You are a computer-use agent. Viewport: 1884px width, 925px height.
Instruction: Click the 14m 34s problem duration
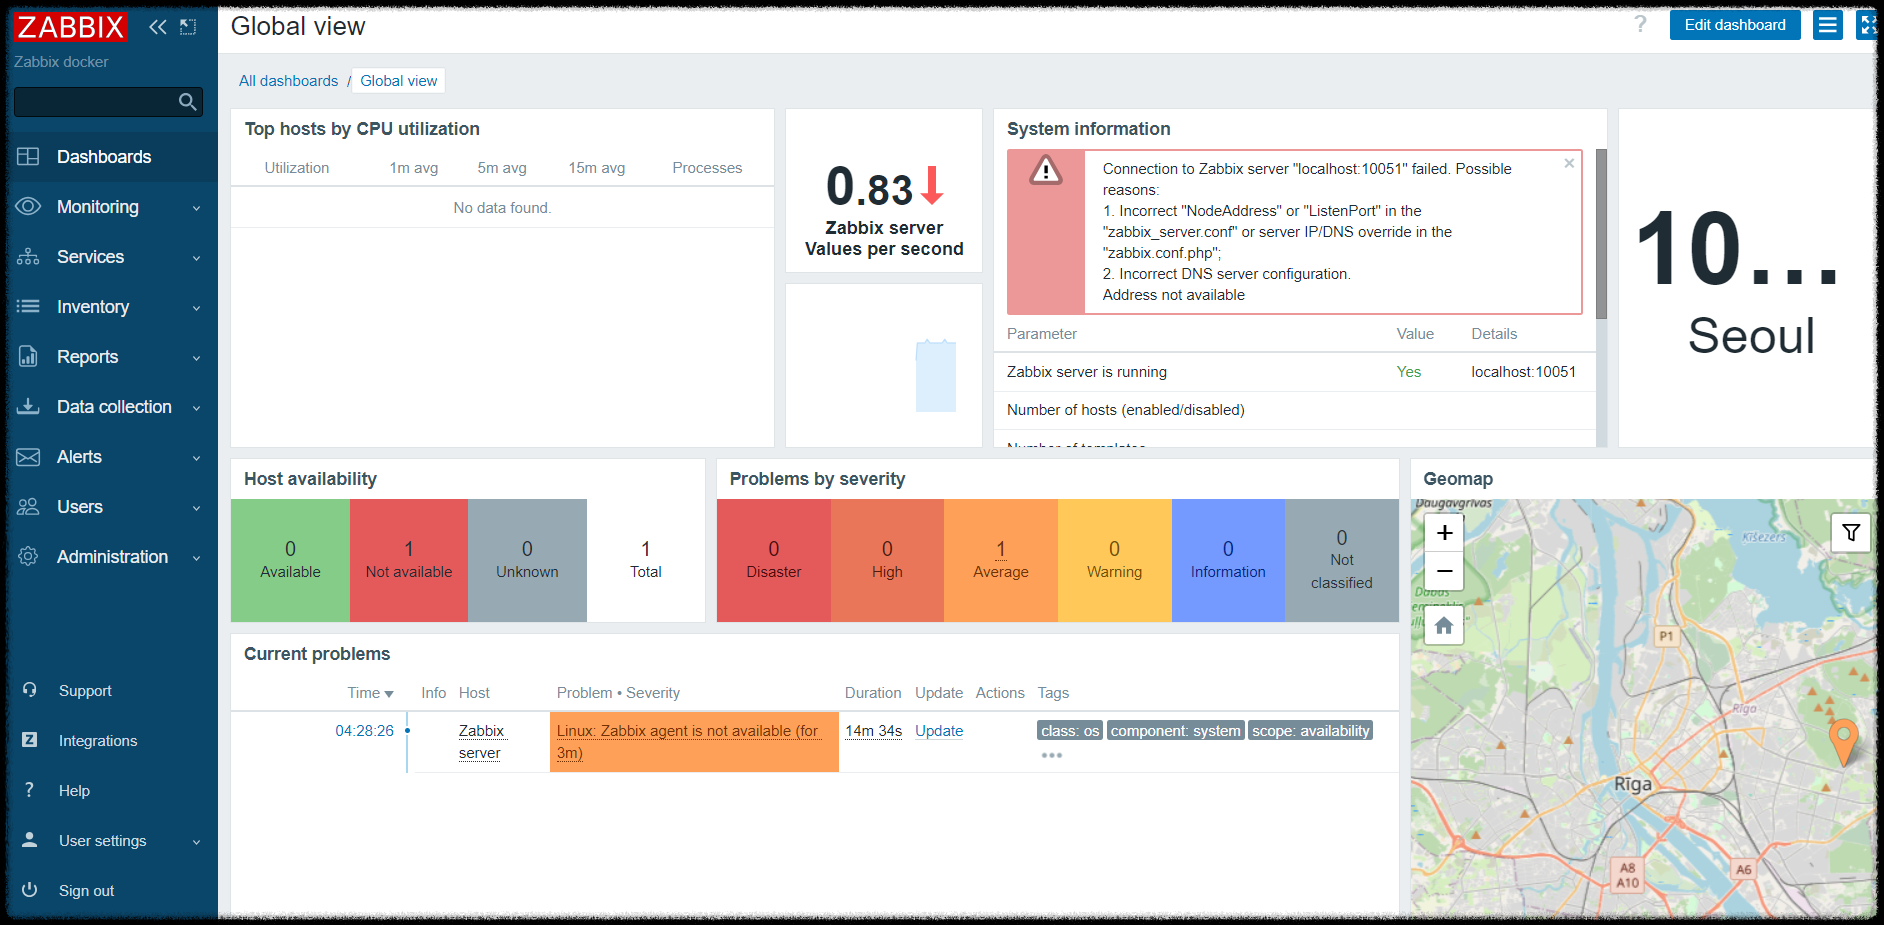(873, 731)
